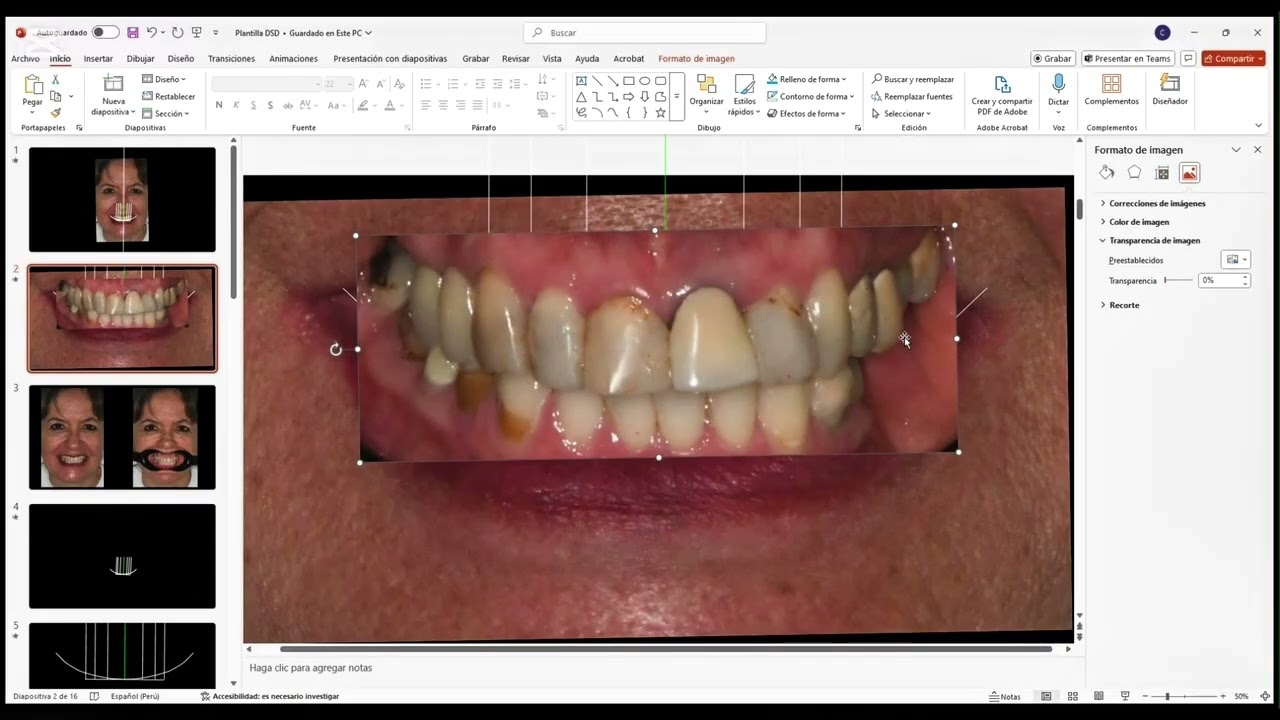
Task: Click the Compartir share button
Action: (x=1233, y=58)
